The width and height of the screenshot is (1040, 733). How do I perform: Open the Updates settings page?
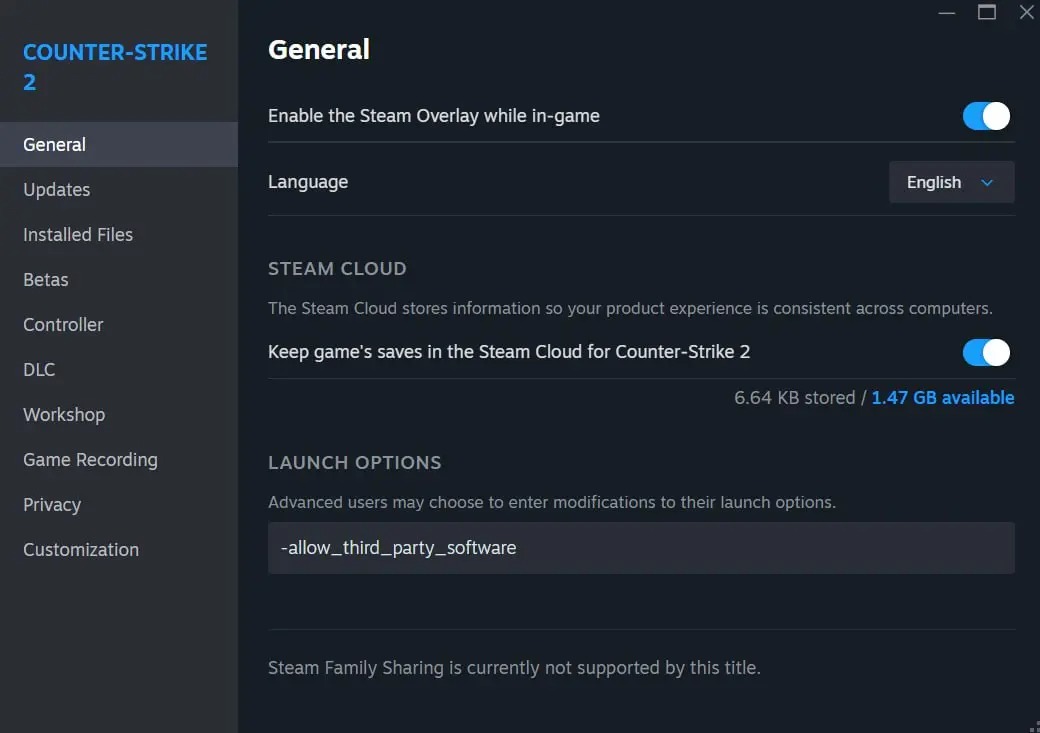(x=57, y=189)
